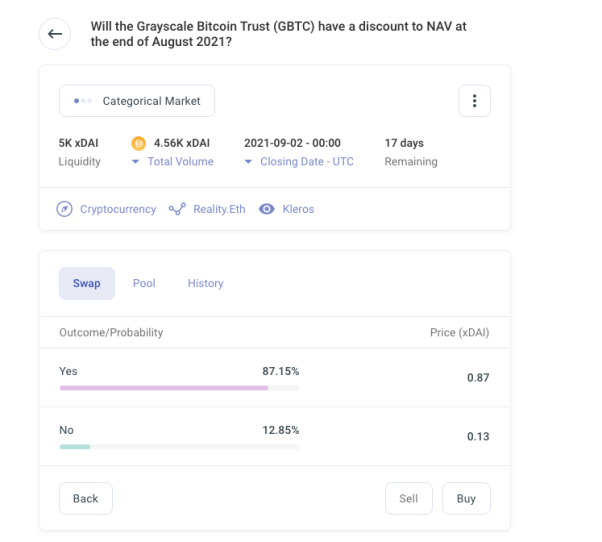Open the Total Volume label
This screenshot has height=542, width=602.
pyautogui.click(x=180, y=162)
